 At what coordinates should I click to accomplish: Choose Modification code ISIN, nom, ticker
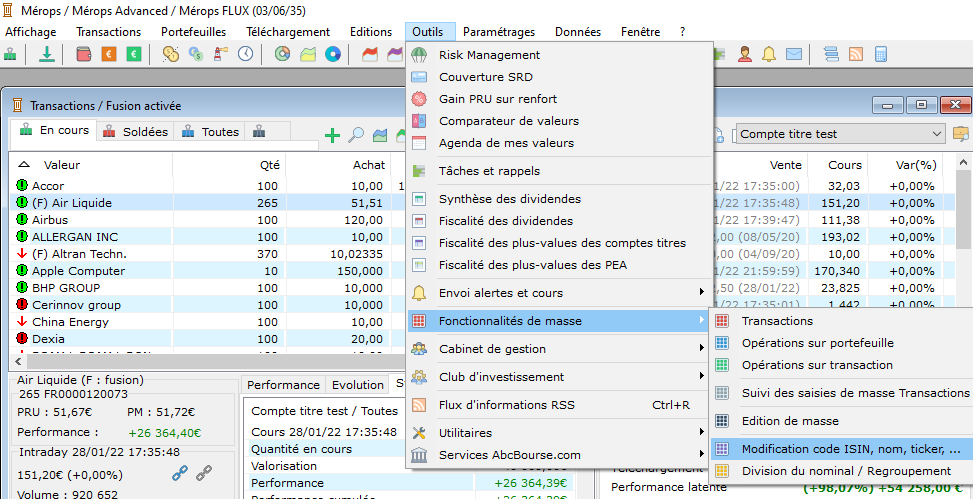click(841, 449)
